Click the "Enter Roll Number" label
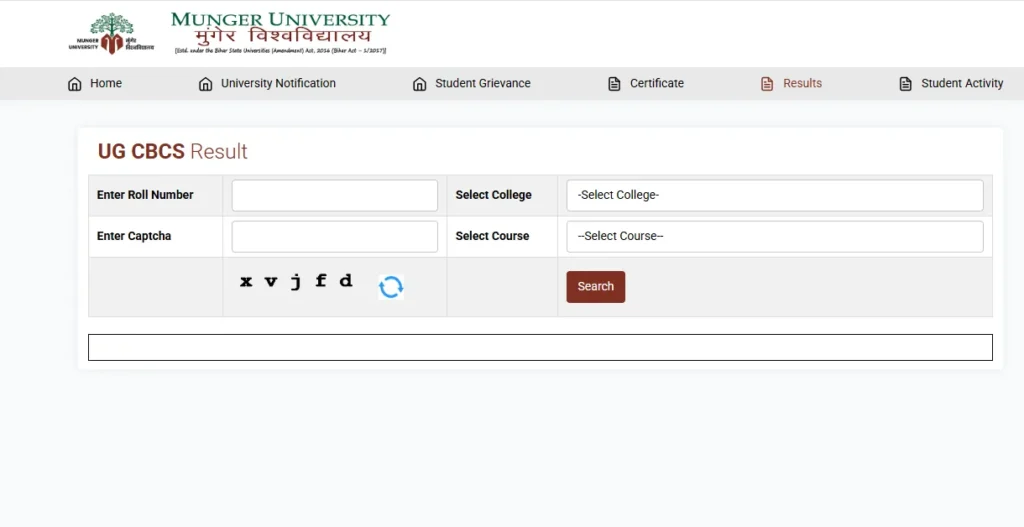 click(145, 195)
